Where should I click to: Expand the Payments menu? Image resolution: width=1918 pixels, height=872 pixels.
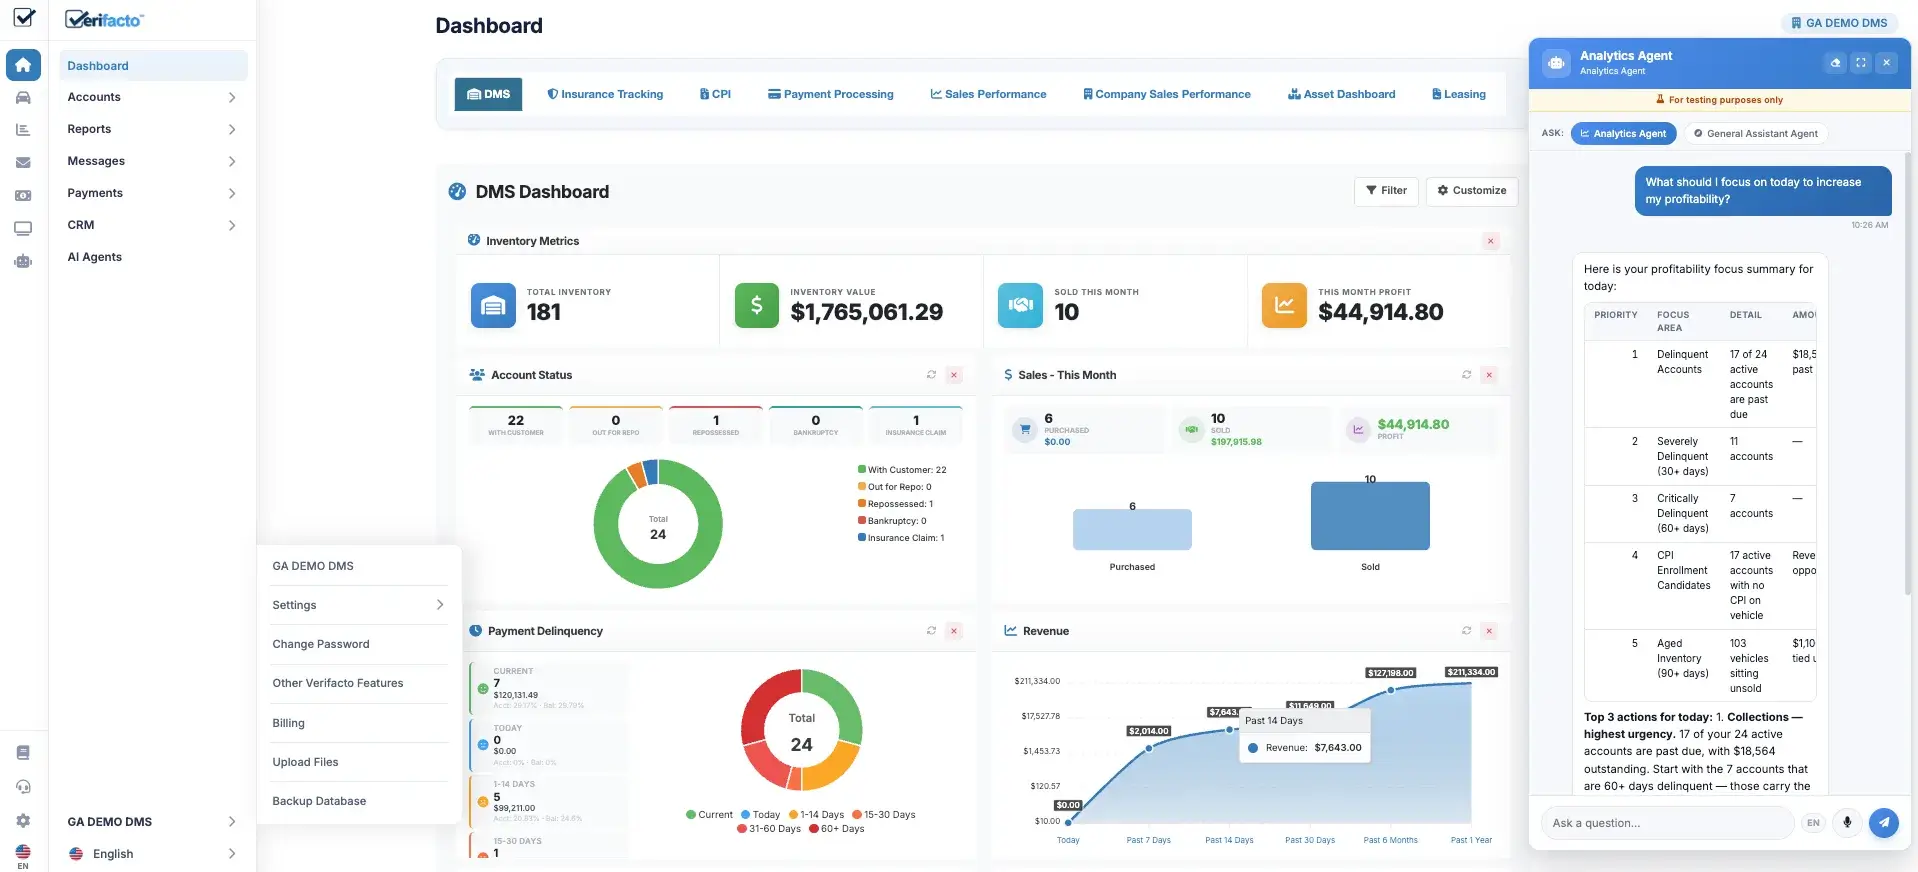pyautogui.click(x=152, y=193)
